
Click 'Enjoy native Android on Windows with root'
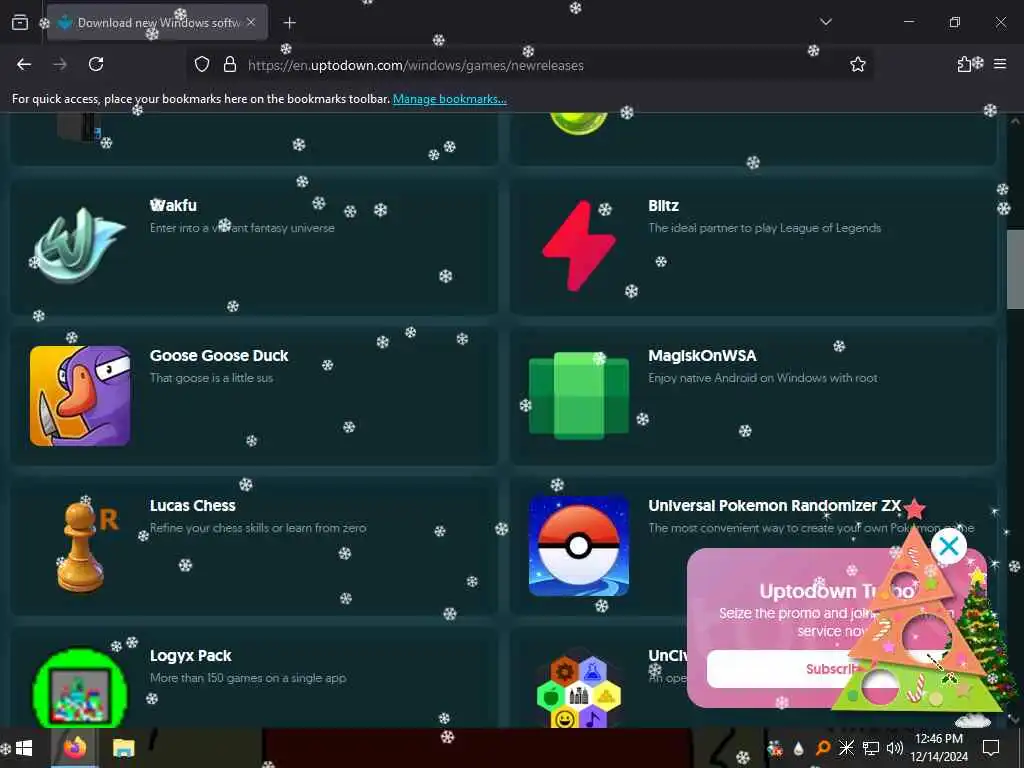(763, 378)
